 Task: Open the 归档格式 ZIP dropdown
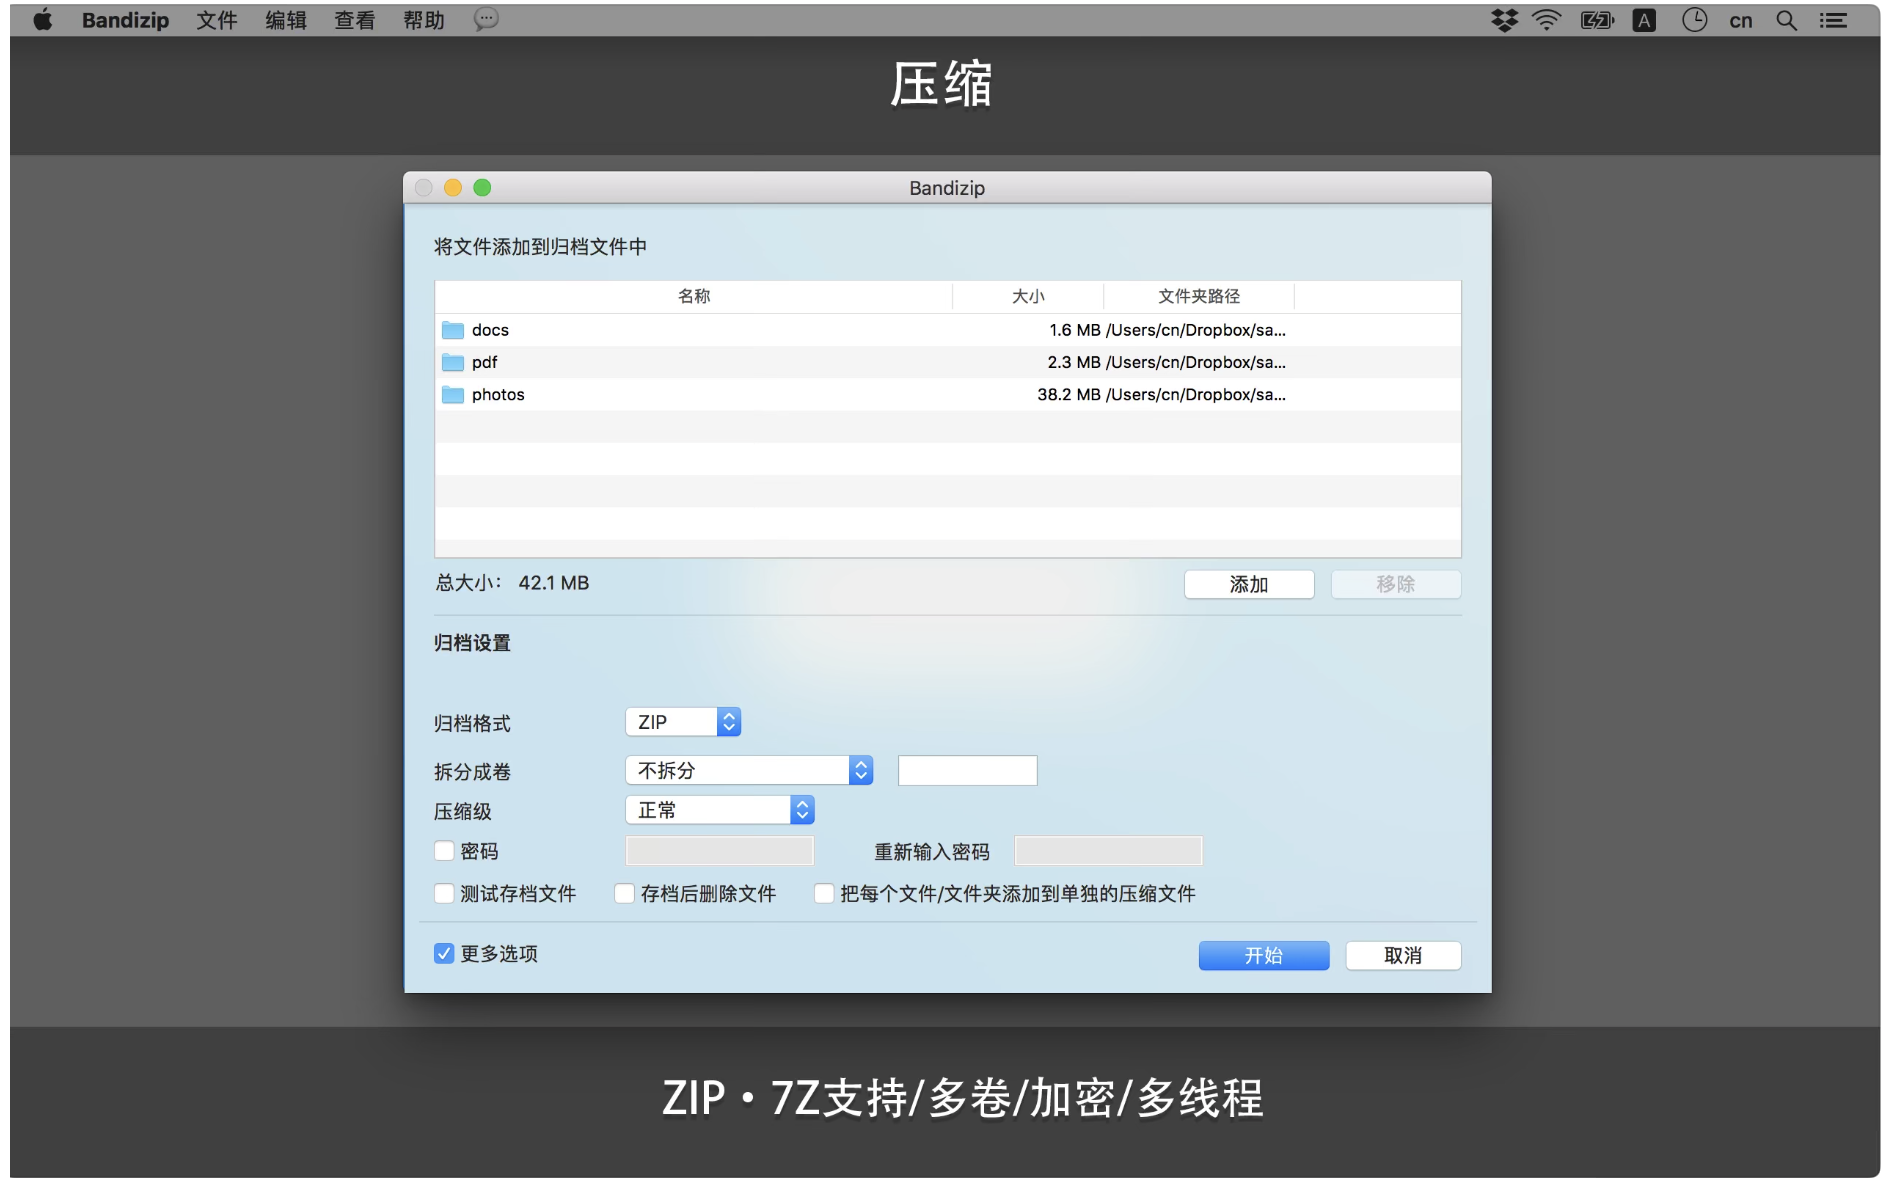(x=684, y=722)
